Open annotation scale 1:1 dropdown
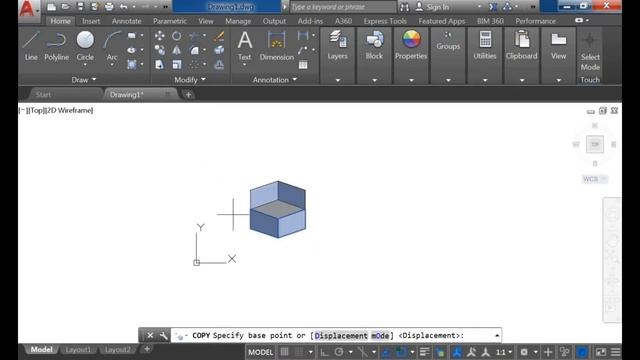The width and height of the screenshot is (640, 360). [x=504, y=352]
